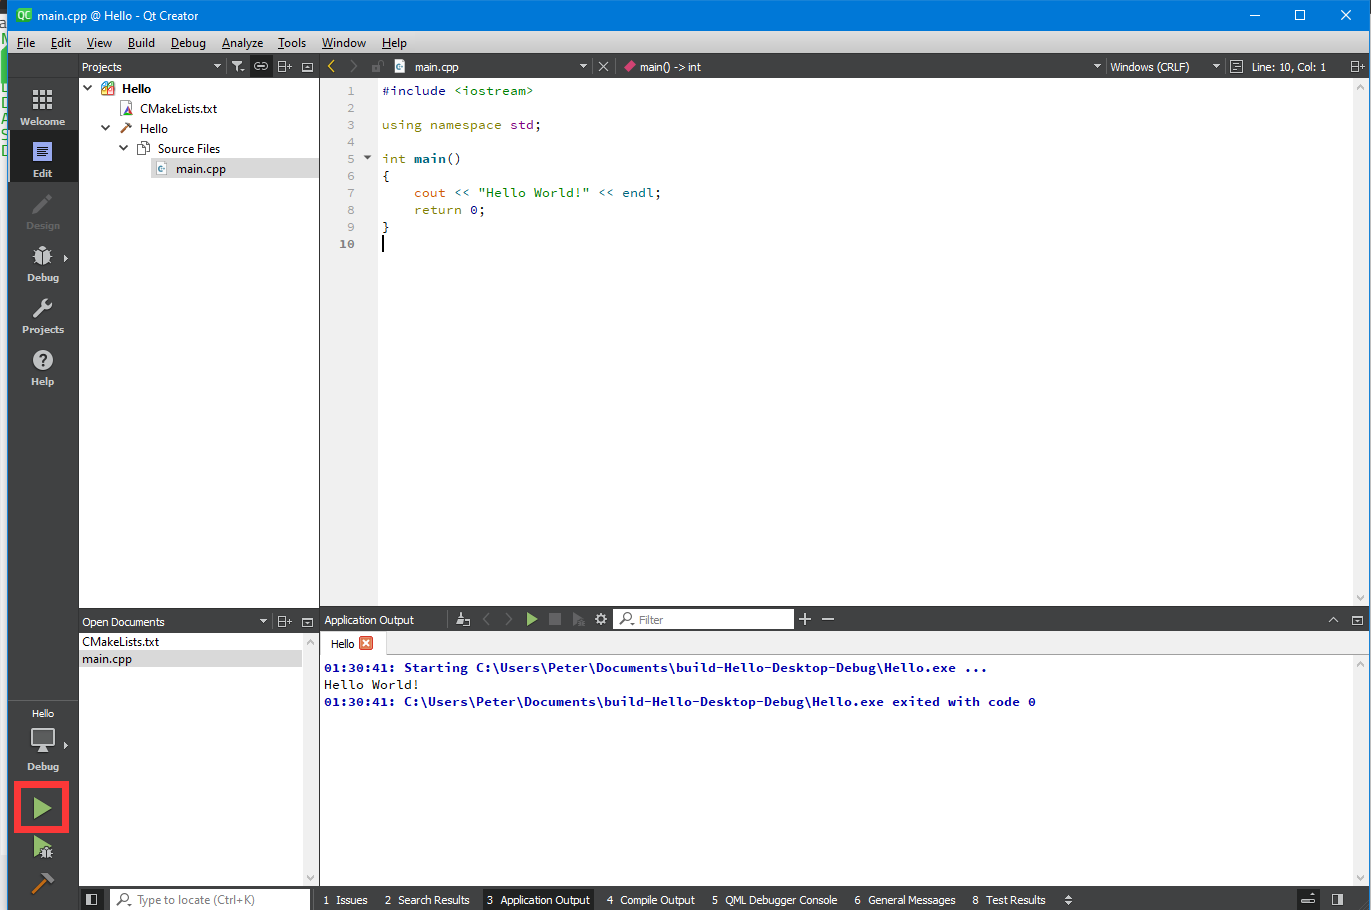The width and height of the screenshot is (1371, 910).
Task: Click the Build hammer icon
Action: [42, 883]
